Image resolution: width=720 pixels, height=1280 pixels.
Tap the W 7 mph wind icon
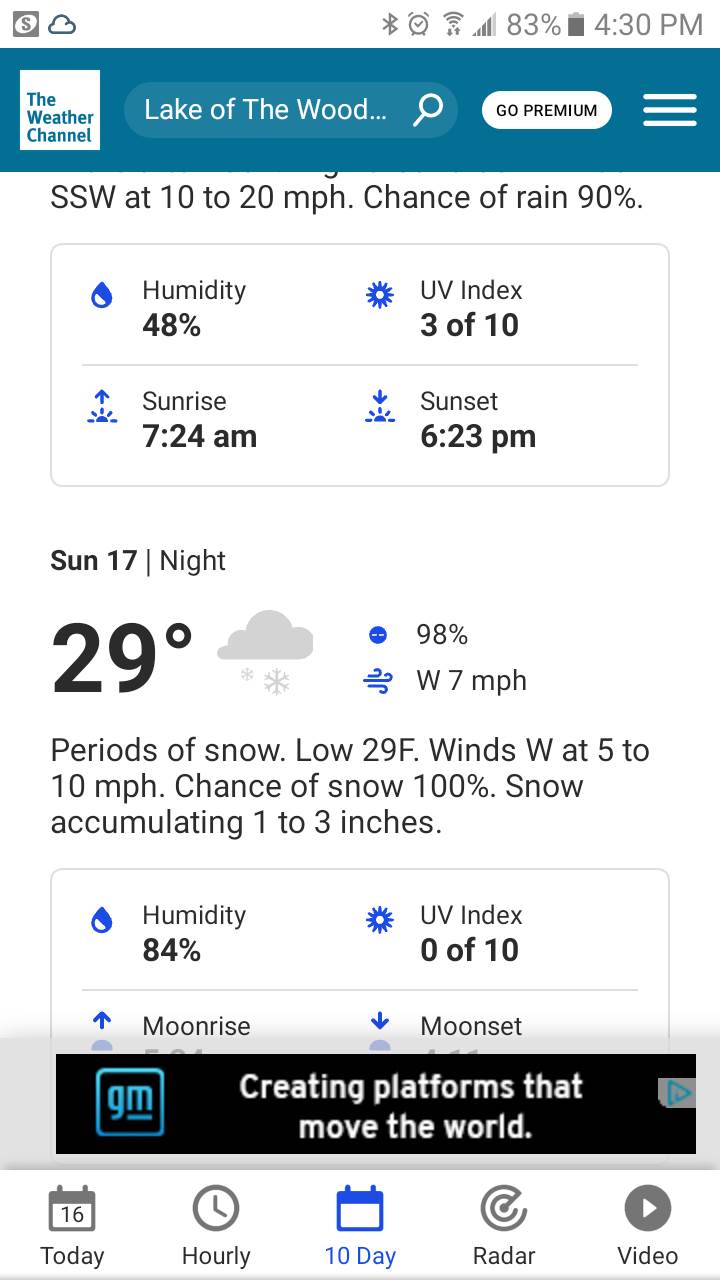coord(378,682)
